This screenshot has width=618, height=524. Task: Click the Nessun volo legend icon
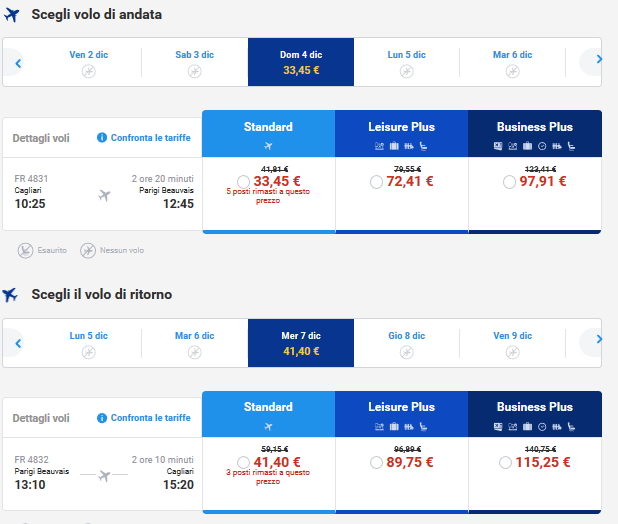click(x=87, y=250)
